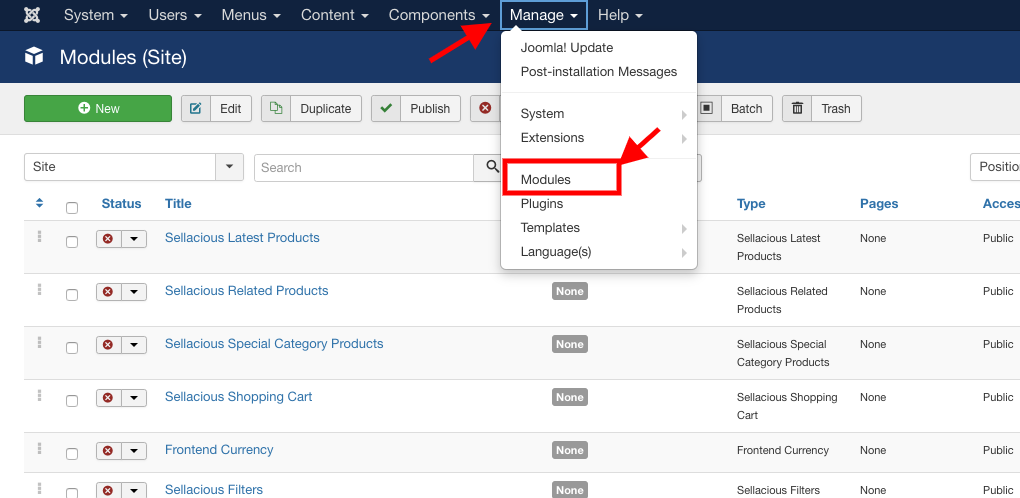Open the Content menu
This screenshot has width=1020, height=498.
pos(335,15)
